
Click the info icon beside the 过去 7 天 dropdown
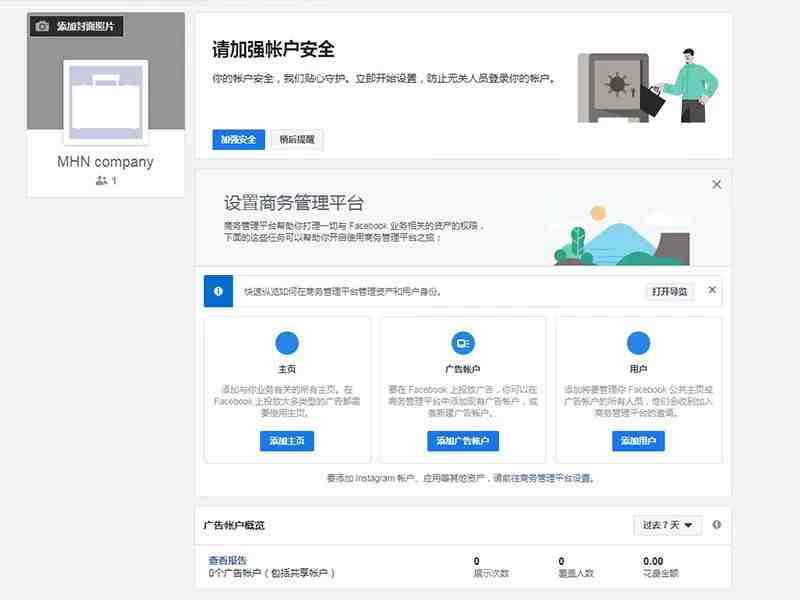[716, 524]
